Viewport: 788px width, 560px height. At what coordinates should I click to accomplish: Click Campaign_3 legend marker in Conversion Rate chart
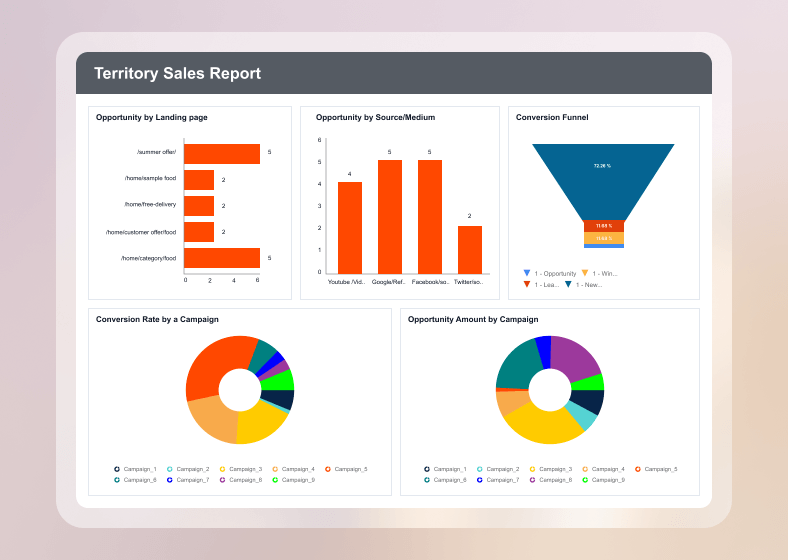(x=223, y=469)
